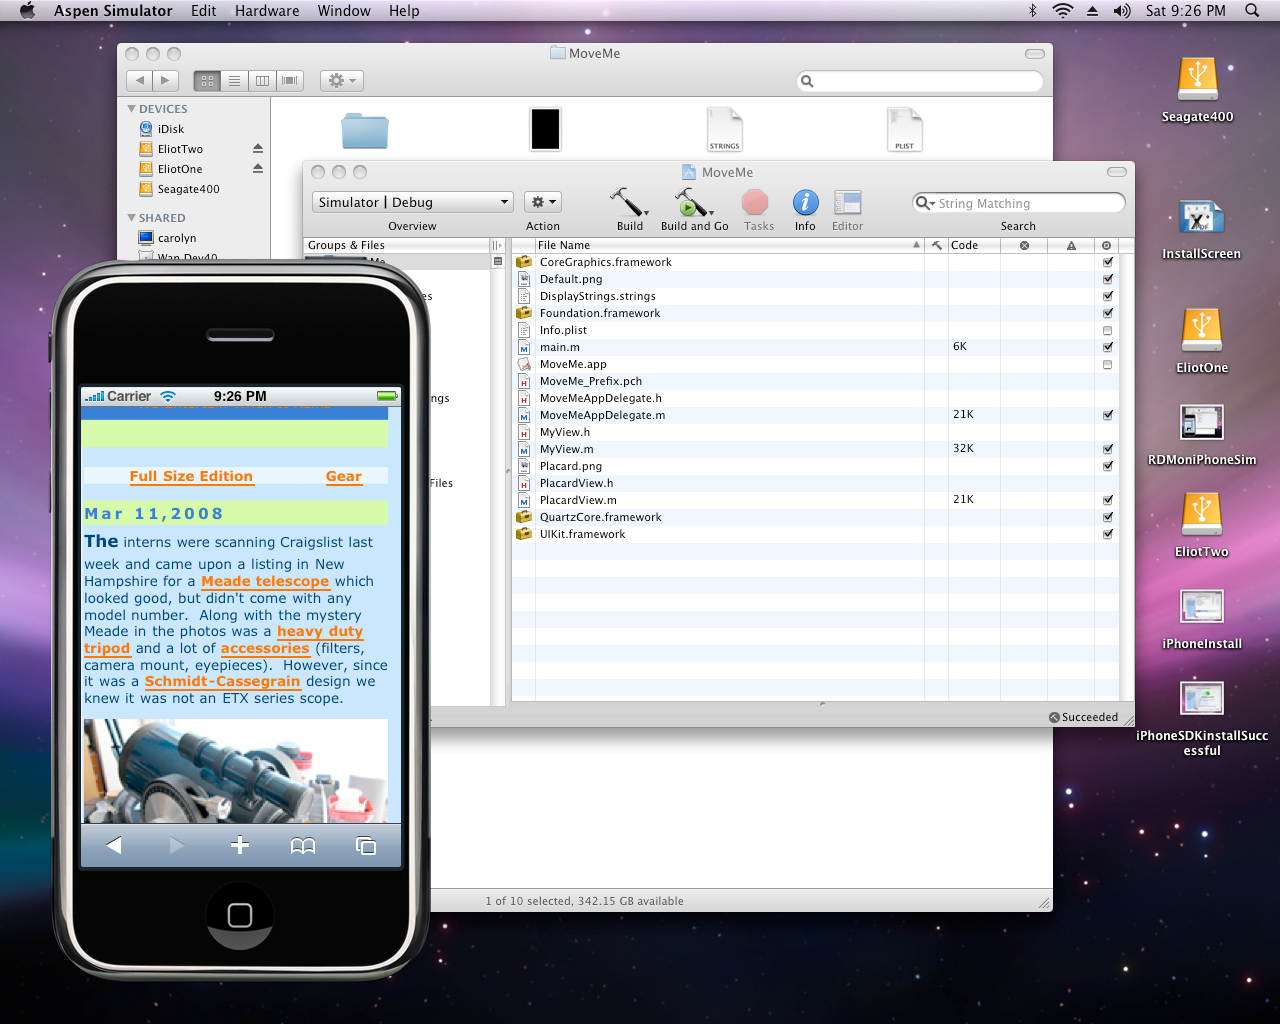Click the Build hammer icon in Xcode

[x=629, y=202]
